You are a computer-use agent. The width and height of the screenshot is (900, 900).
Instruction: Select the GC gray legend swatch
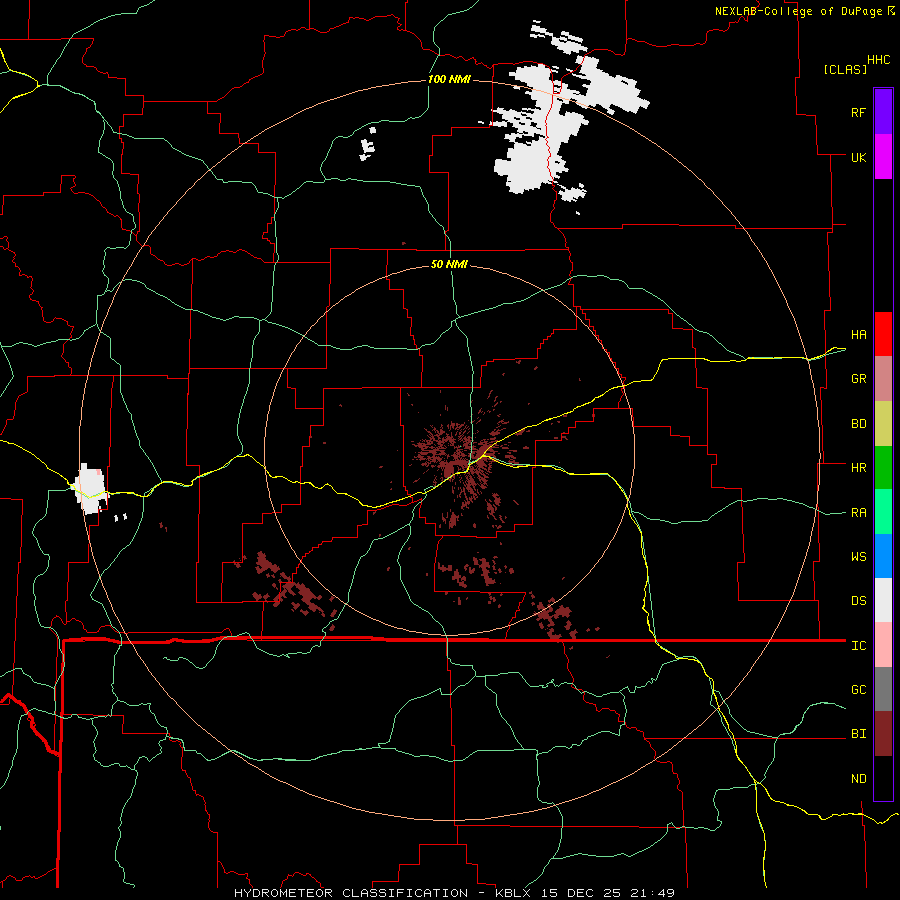click(x=883, y=689)
